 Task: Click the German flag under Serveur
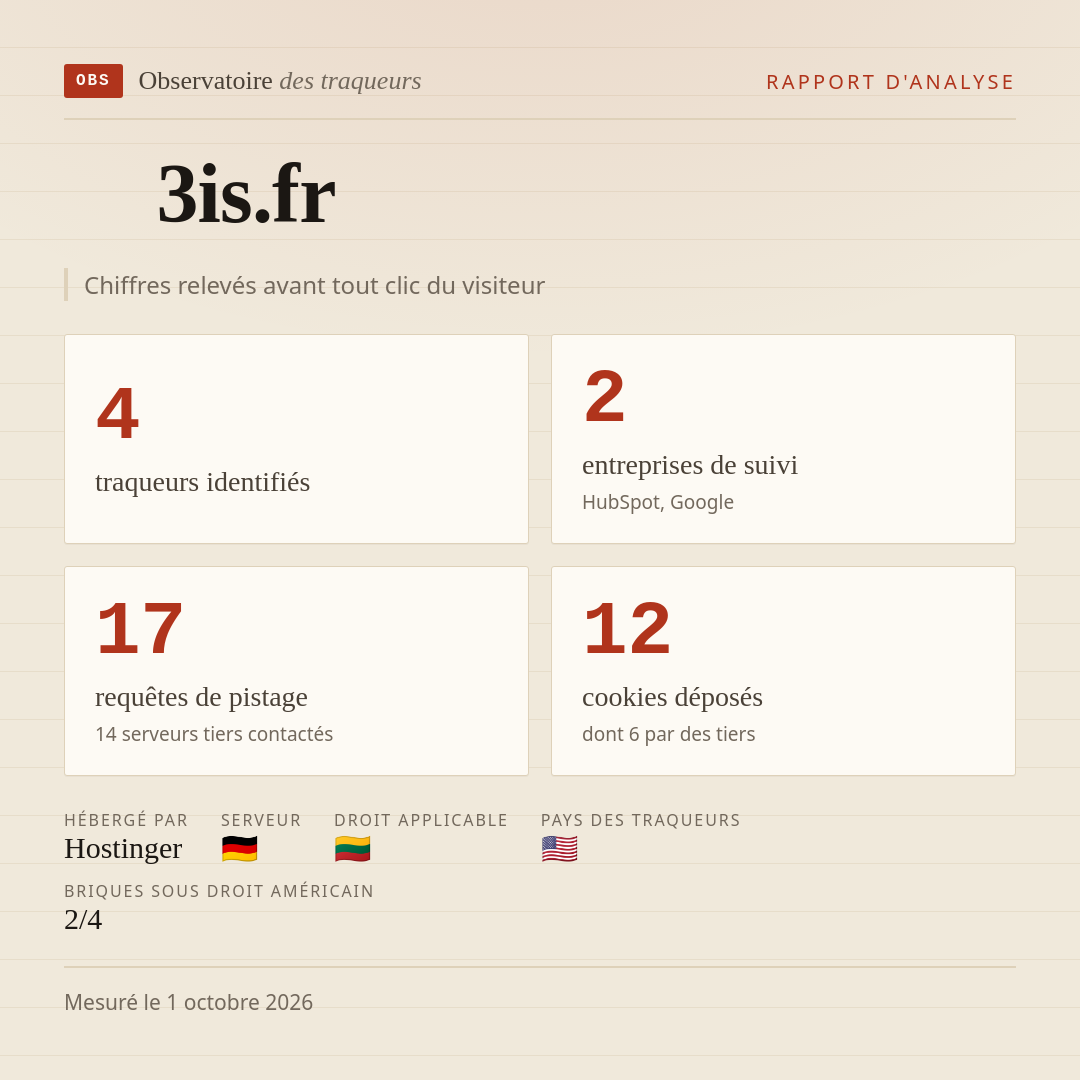pyautogui.click(x=240, y=849)
